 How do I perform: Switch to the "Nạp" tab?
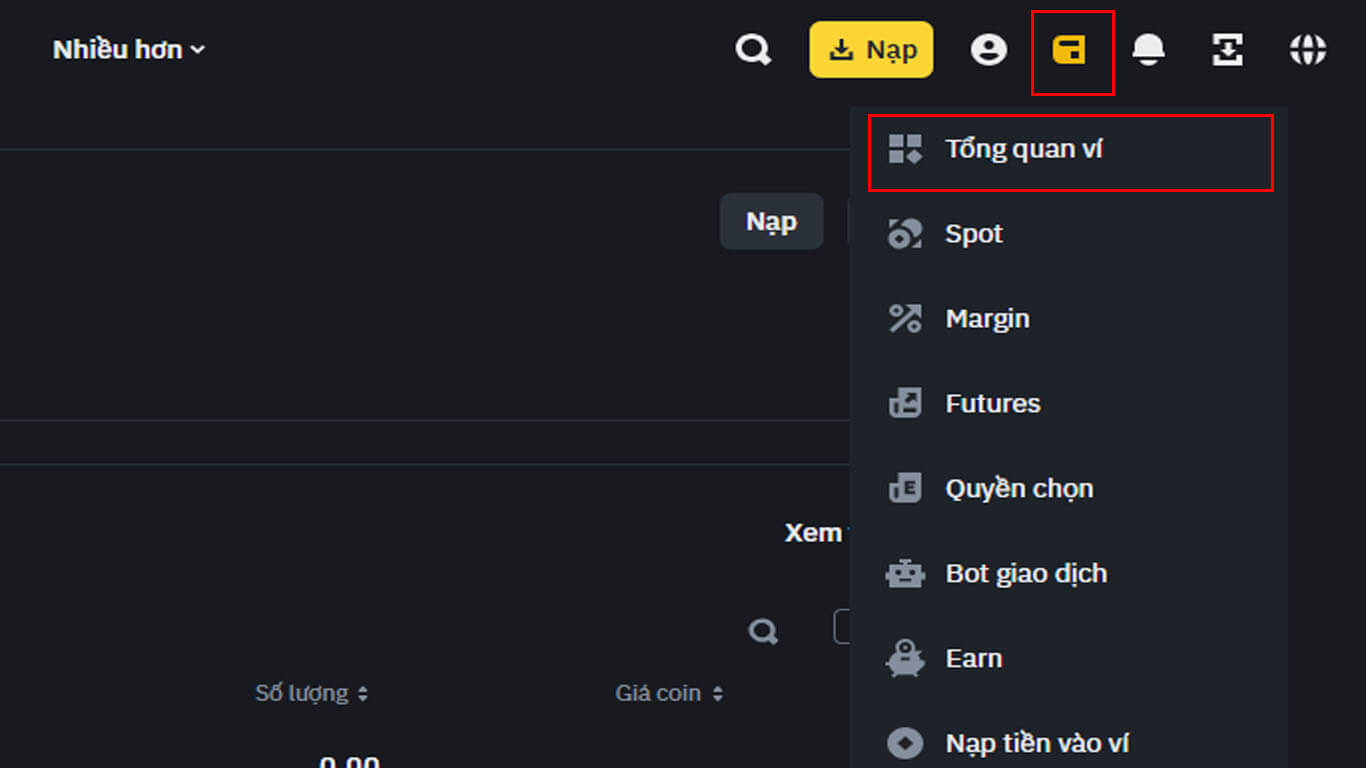click(771, 221)
